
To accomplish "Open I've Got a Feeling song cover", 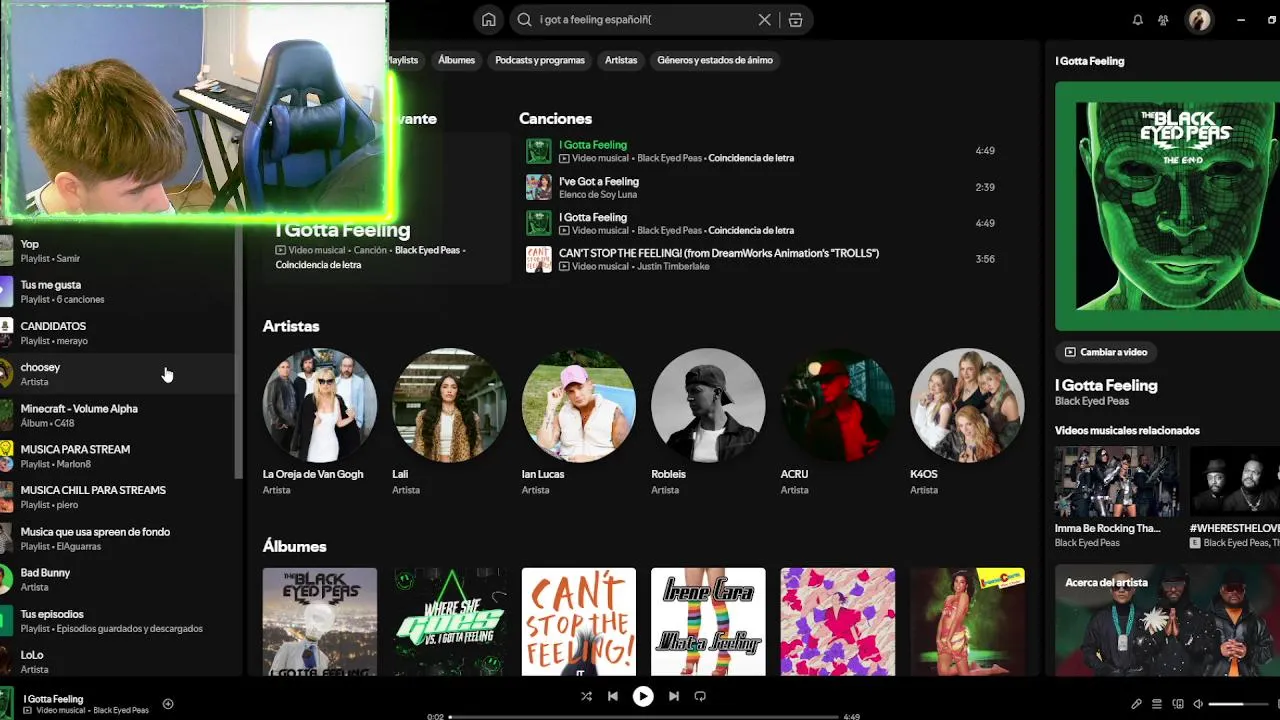I will [539, 187].
